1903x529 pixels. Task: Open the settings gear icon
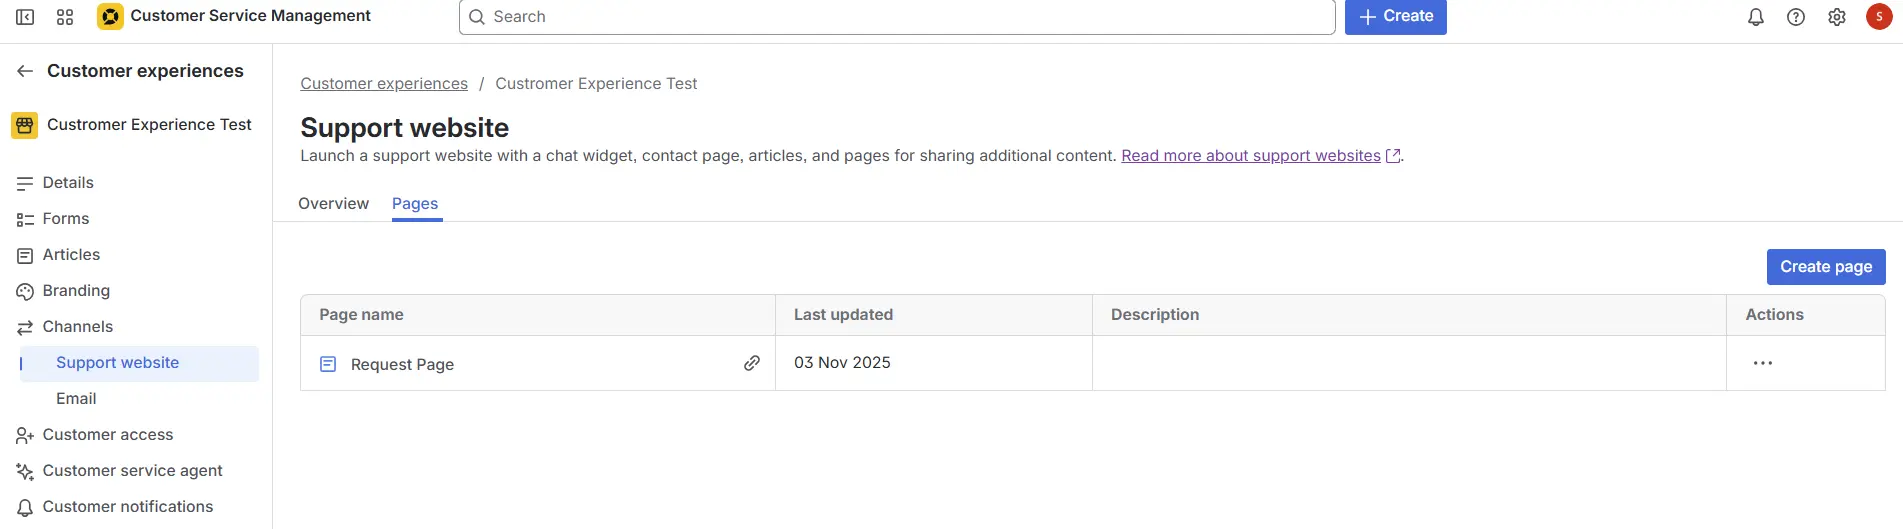click(x=1836, y=17)
